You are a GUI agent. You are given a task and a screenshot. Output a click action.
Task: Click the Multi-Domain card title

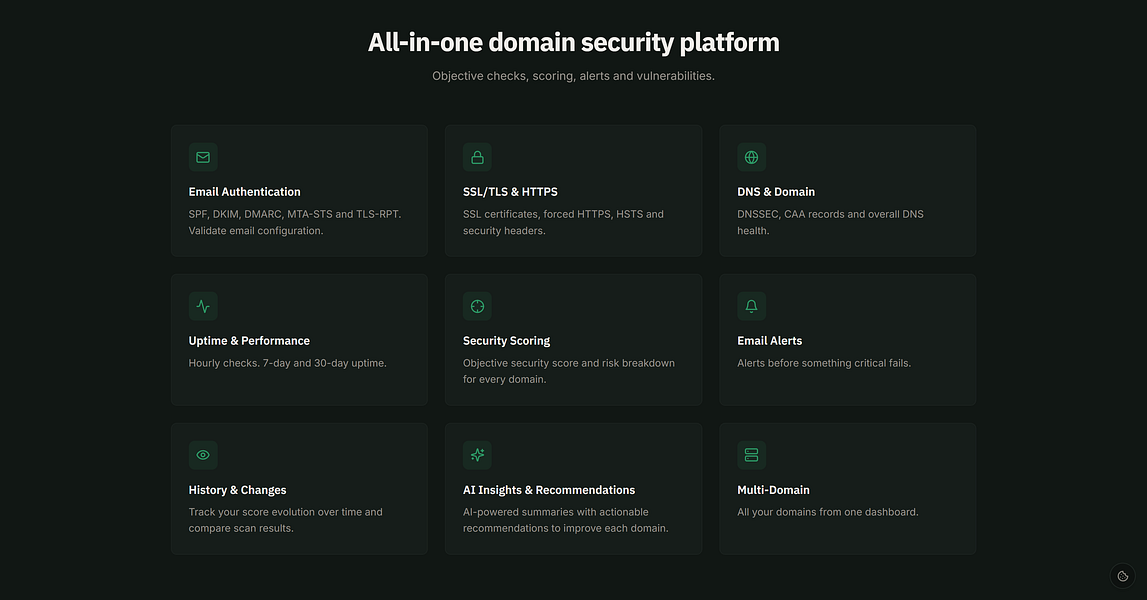(773, 490)
